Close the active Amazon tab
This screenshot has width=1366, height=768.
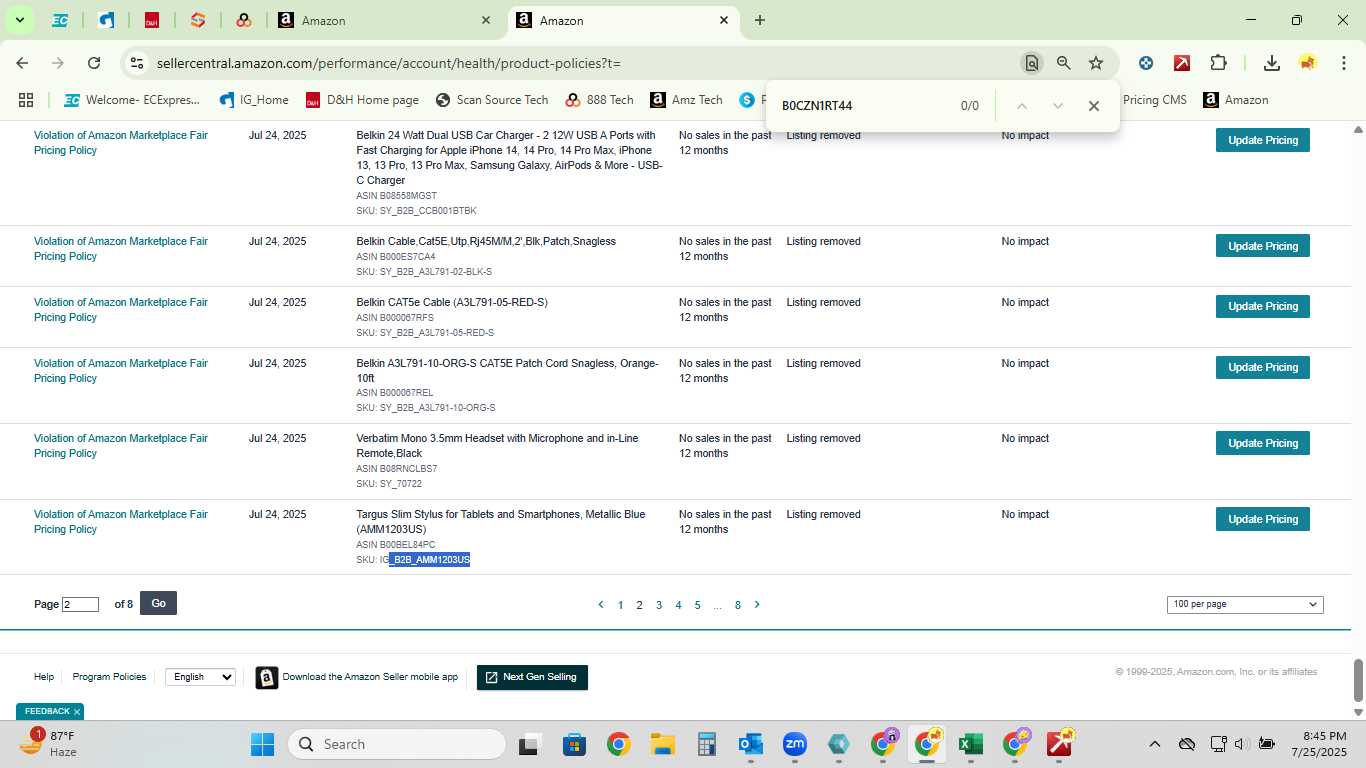tap(724, 20)
